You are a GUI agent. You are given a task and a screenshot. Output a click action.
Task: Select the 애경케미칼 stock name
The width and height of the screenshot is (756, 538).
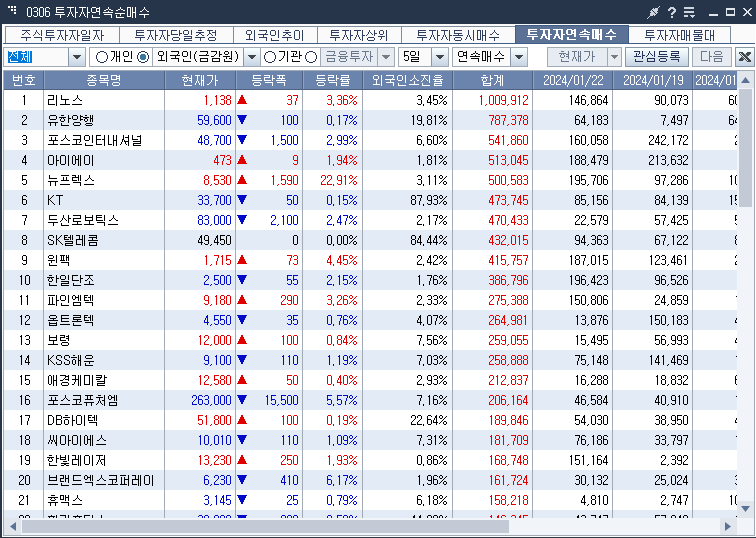tap(77, 380)
